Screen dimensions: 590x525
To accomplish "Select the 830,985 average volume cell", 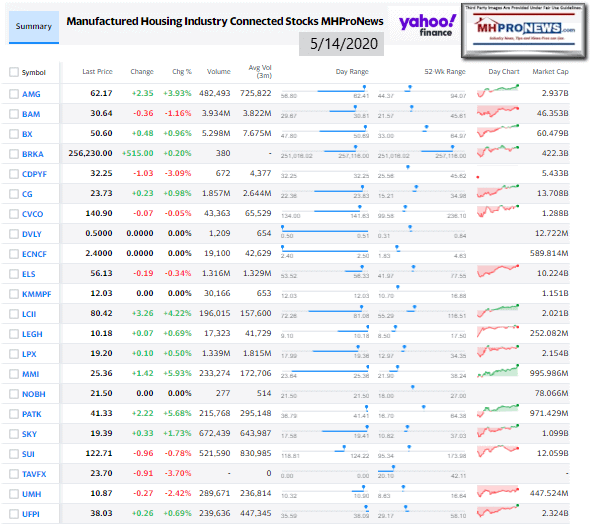I will [x=256, y=453].
